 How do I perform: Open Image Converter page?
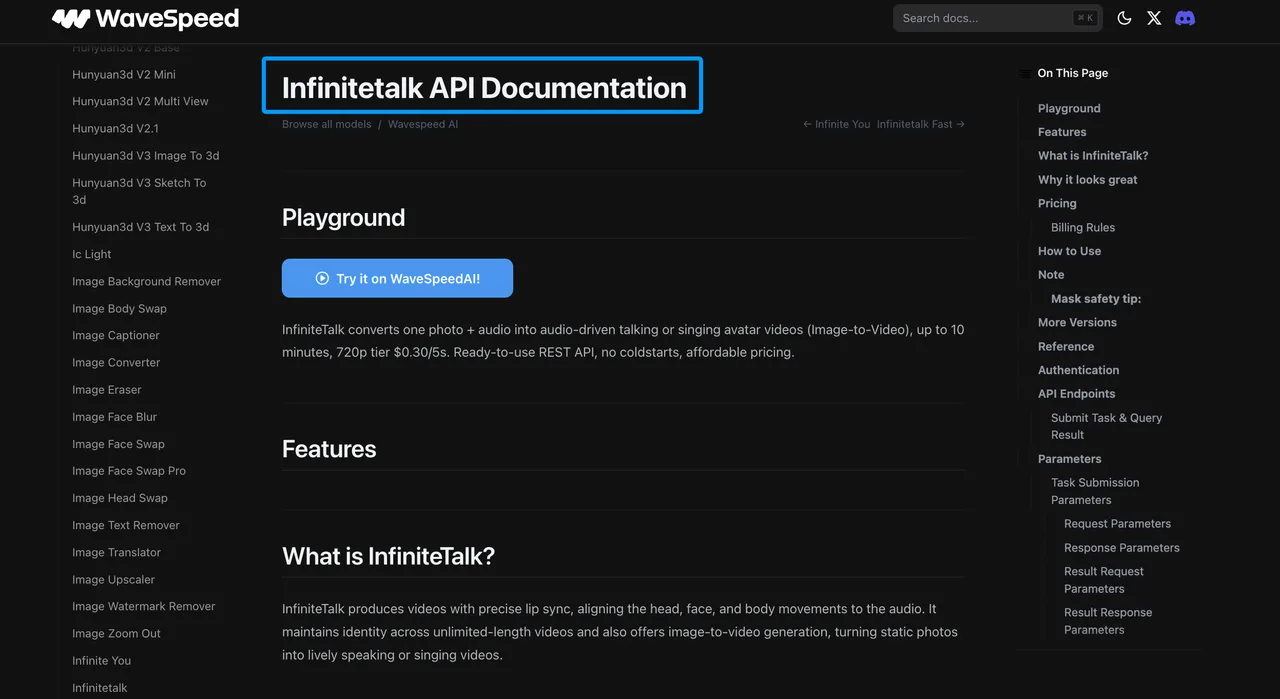coord(116,362)
